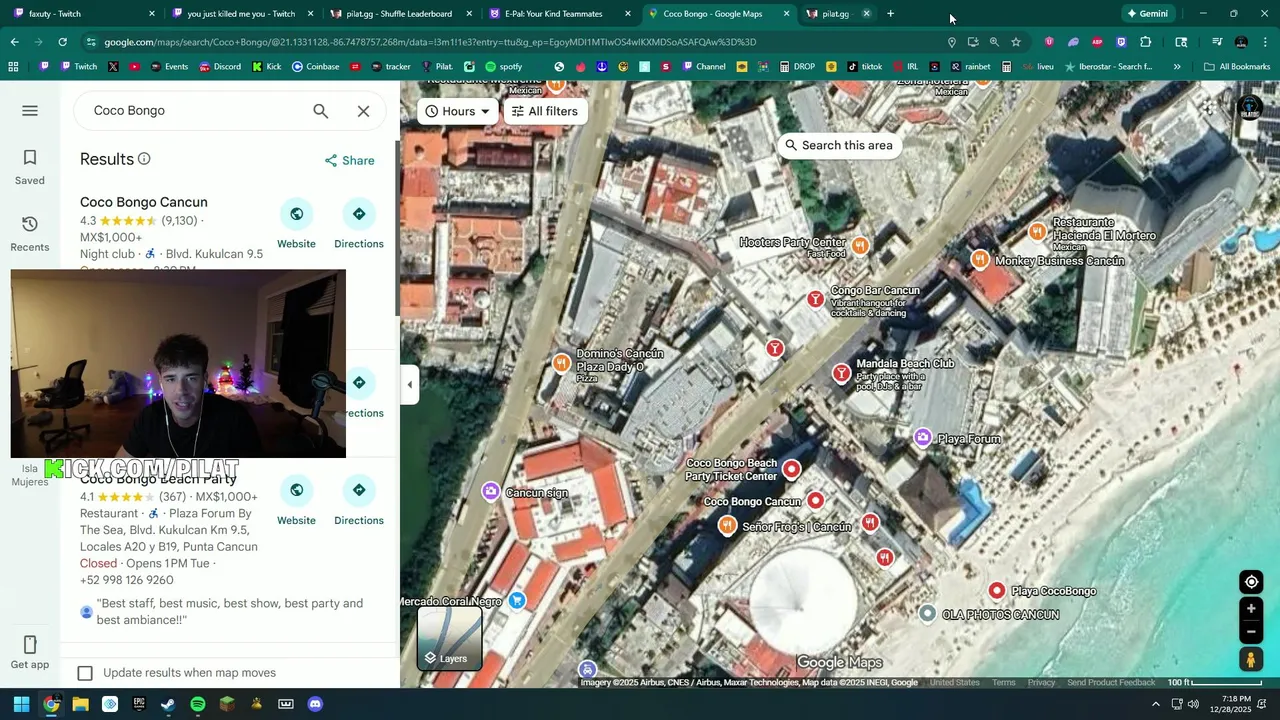Share the search results
Screen dimensions: 1280x720
tap(350, 160)
